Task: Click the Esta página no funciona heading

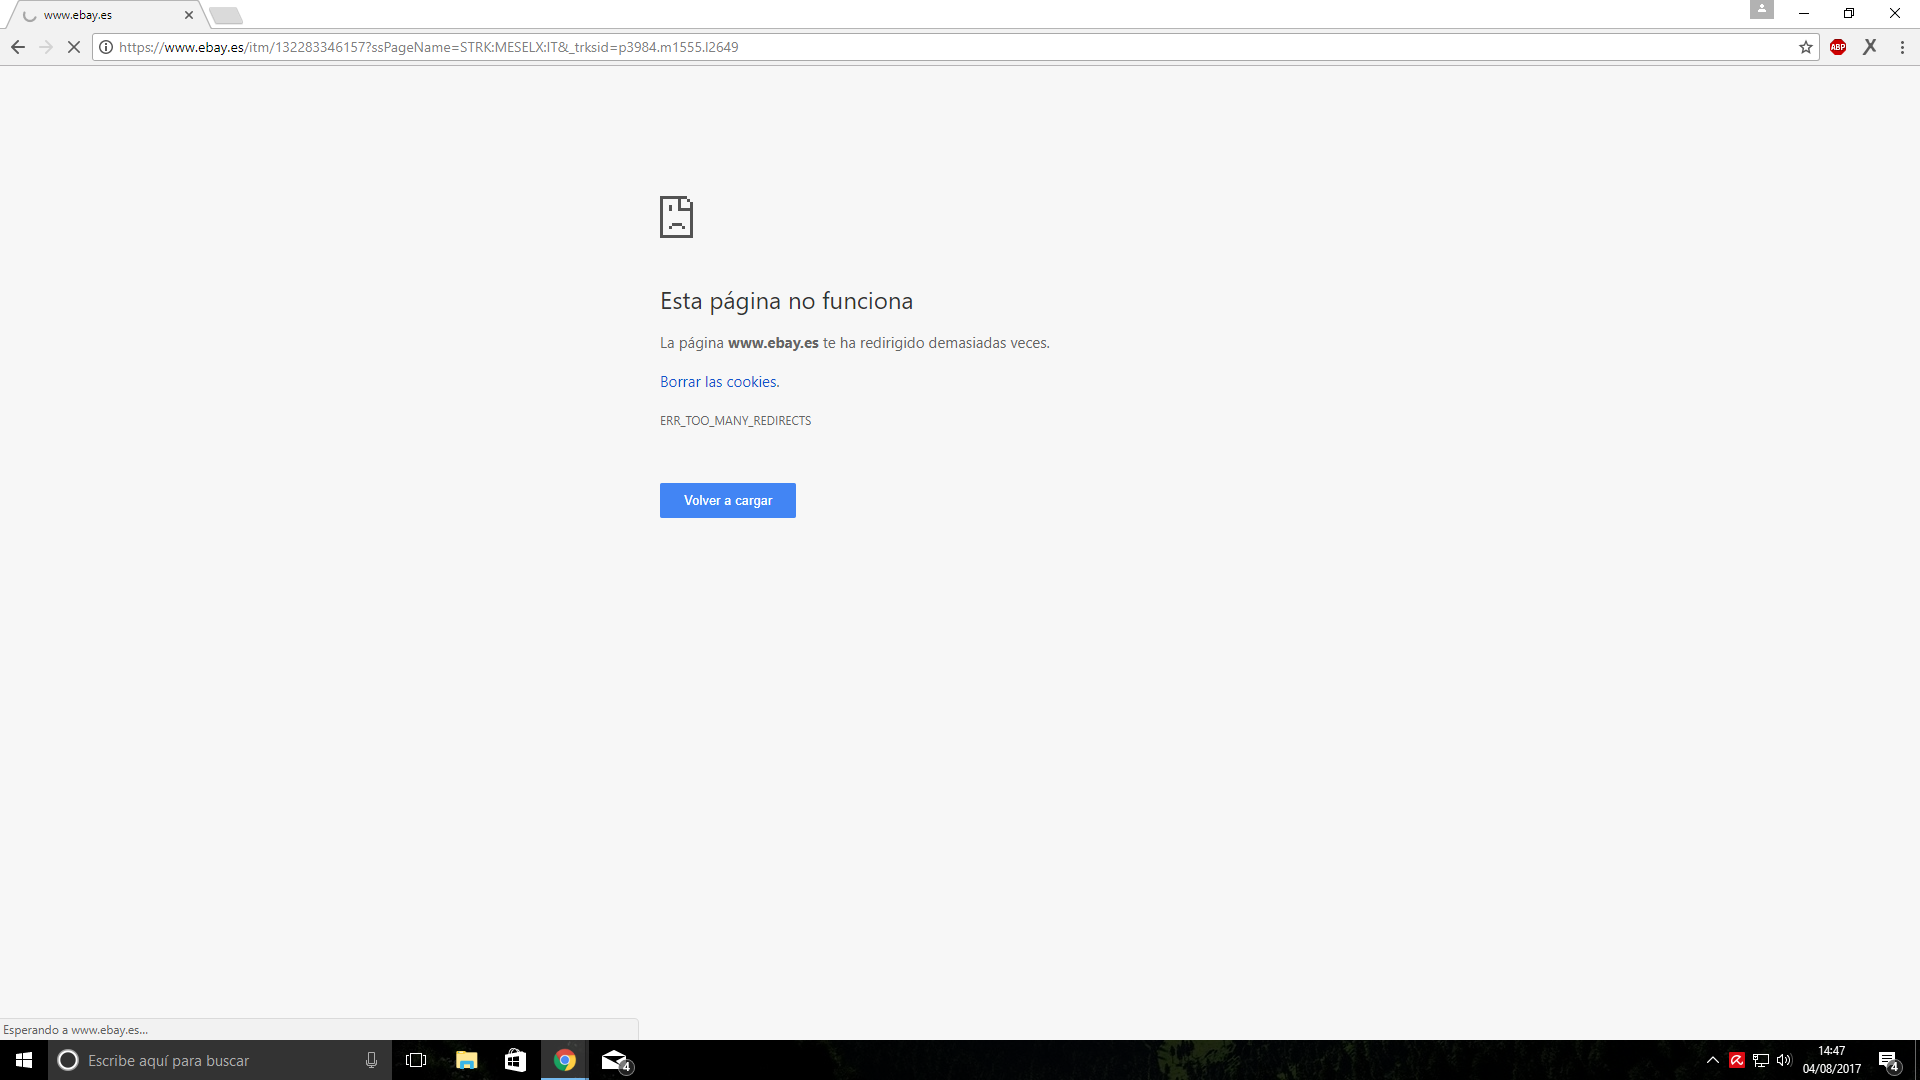Action: [x=786, y=301]
